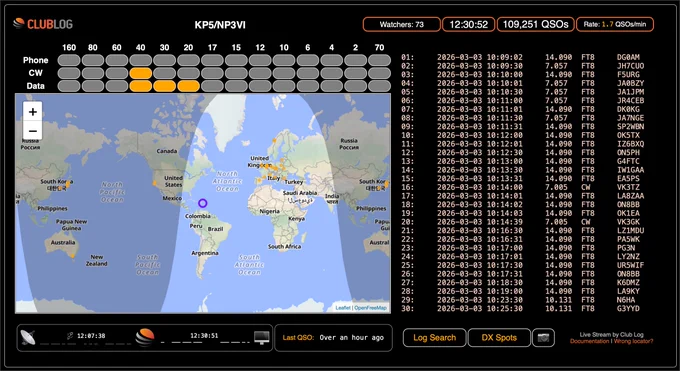680x371 pixels.
Task: Zoom in the map with plus button
Action: click(33, 112)
